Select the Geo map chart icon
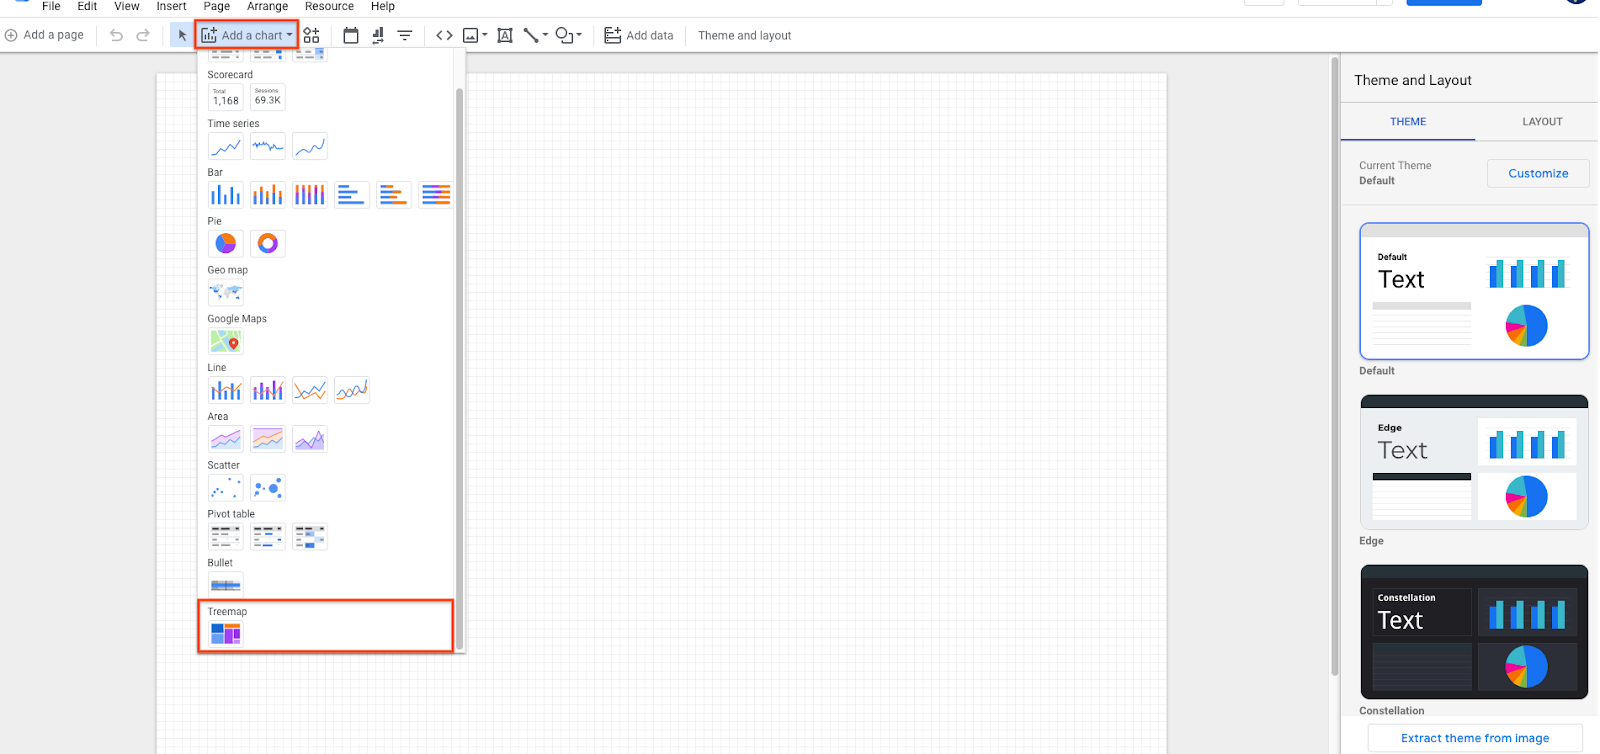 (226, 293)
